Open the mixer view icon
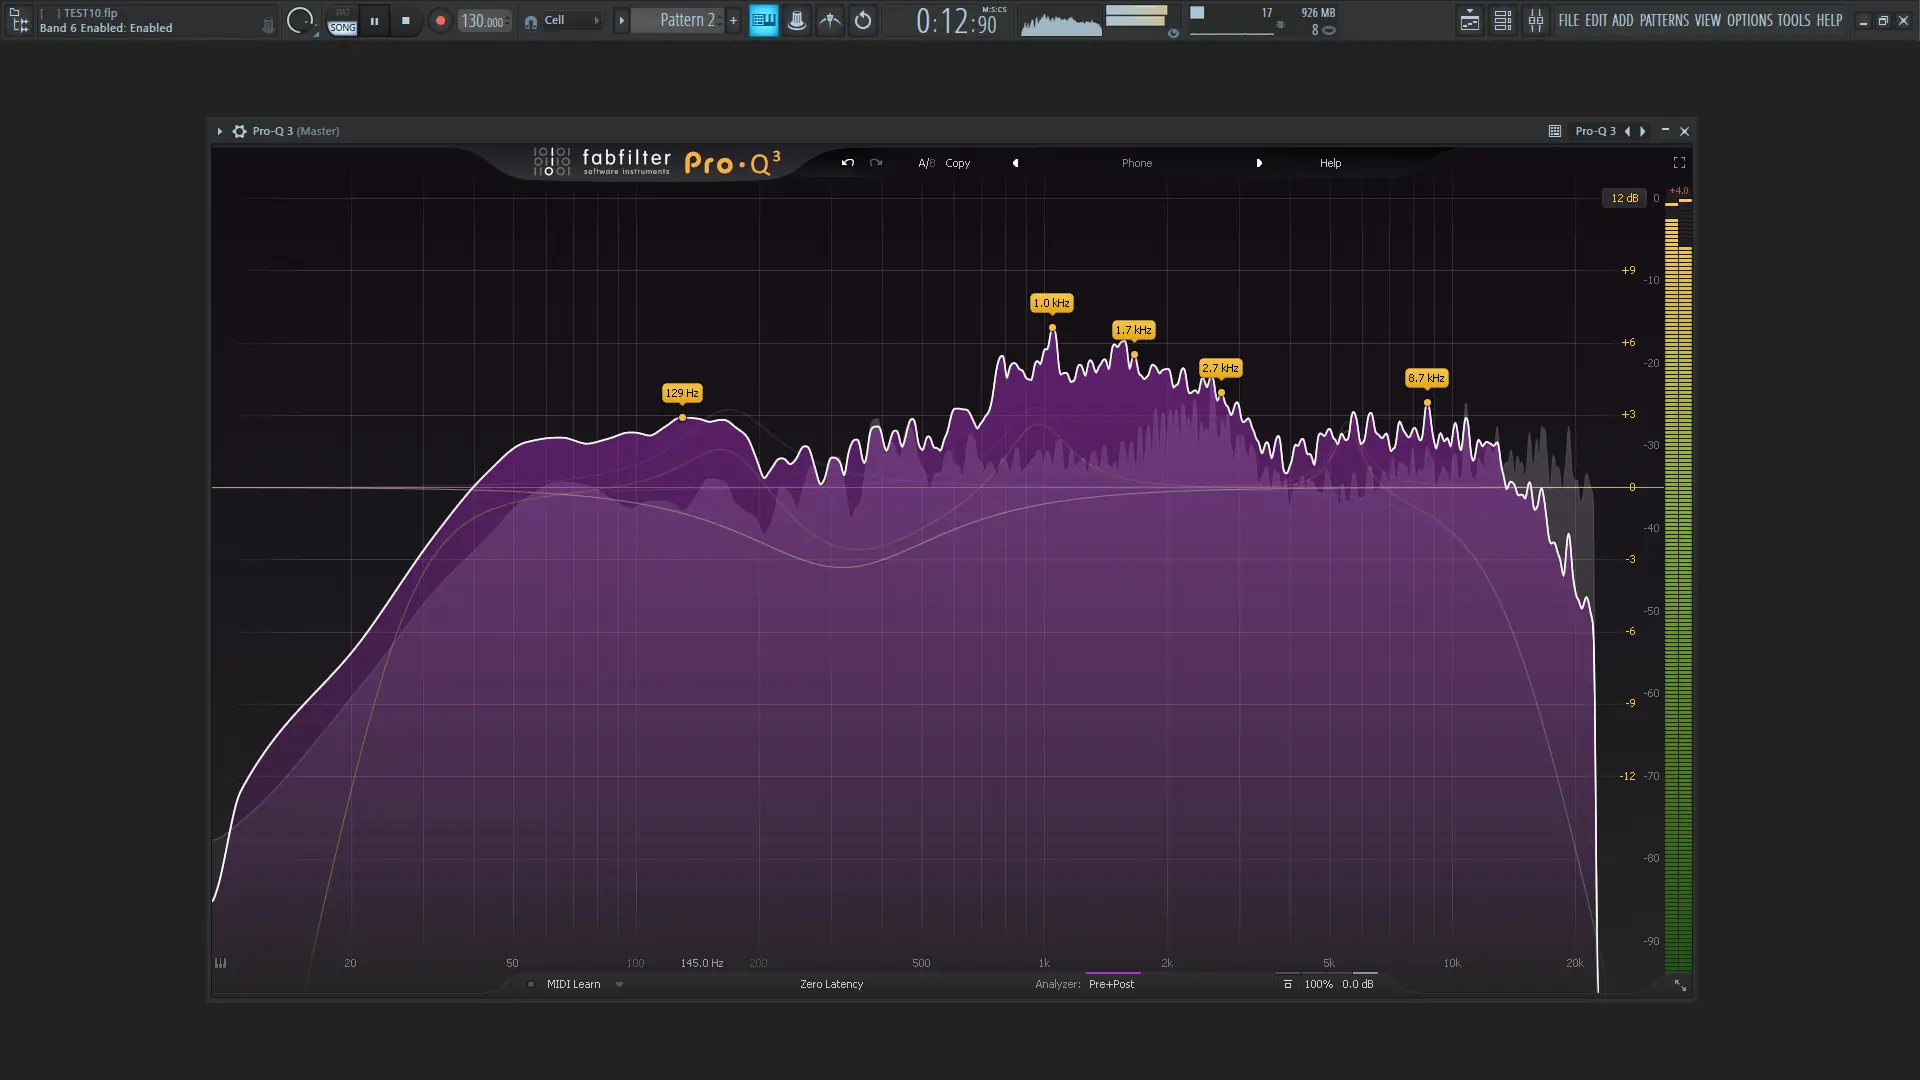Image resolution: width=1920 pixels, height=1080 pixels. click(x=1535, y=20)
